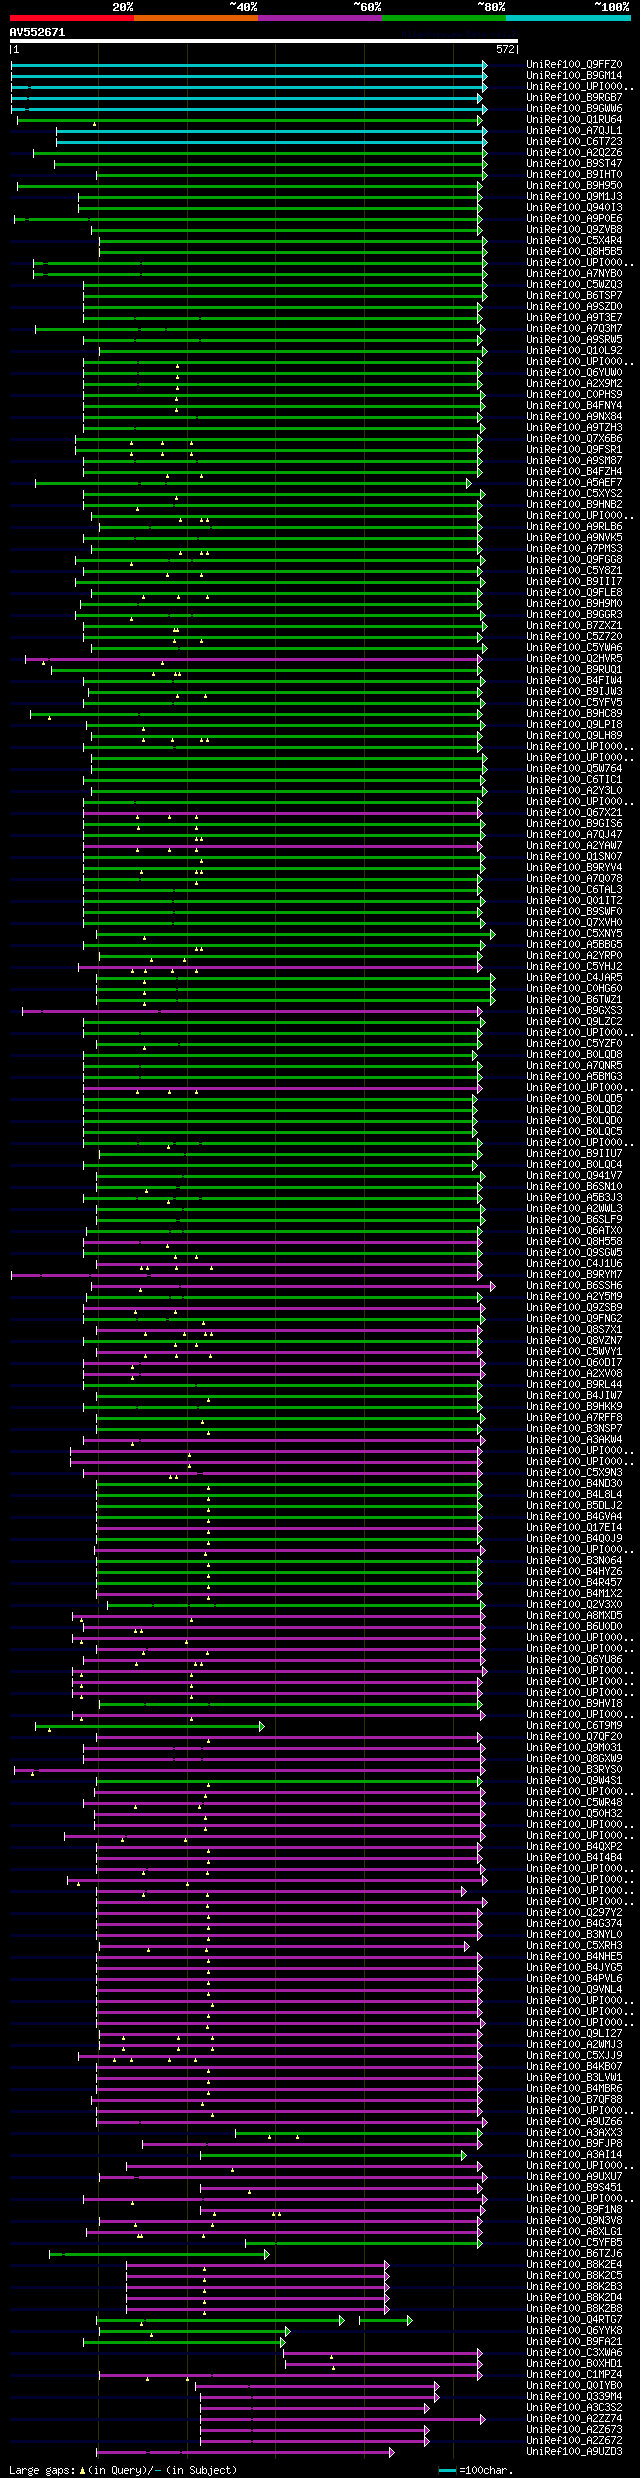Click the green identity legend segment
Image resolution: width=640 pixels, height=2478 pixels.
pos(443,18)
